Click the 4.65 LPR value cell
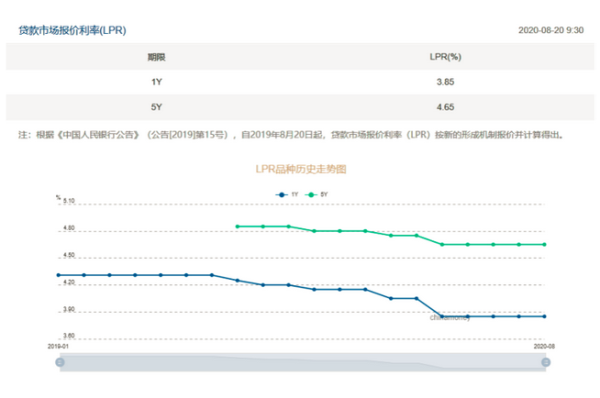600x398 pixels. click(x=445, y=107)
